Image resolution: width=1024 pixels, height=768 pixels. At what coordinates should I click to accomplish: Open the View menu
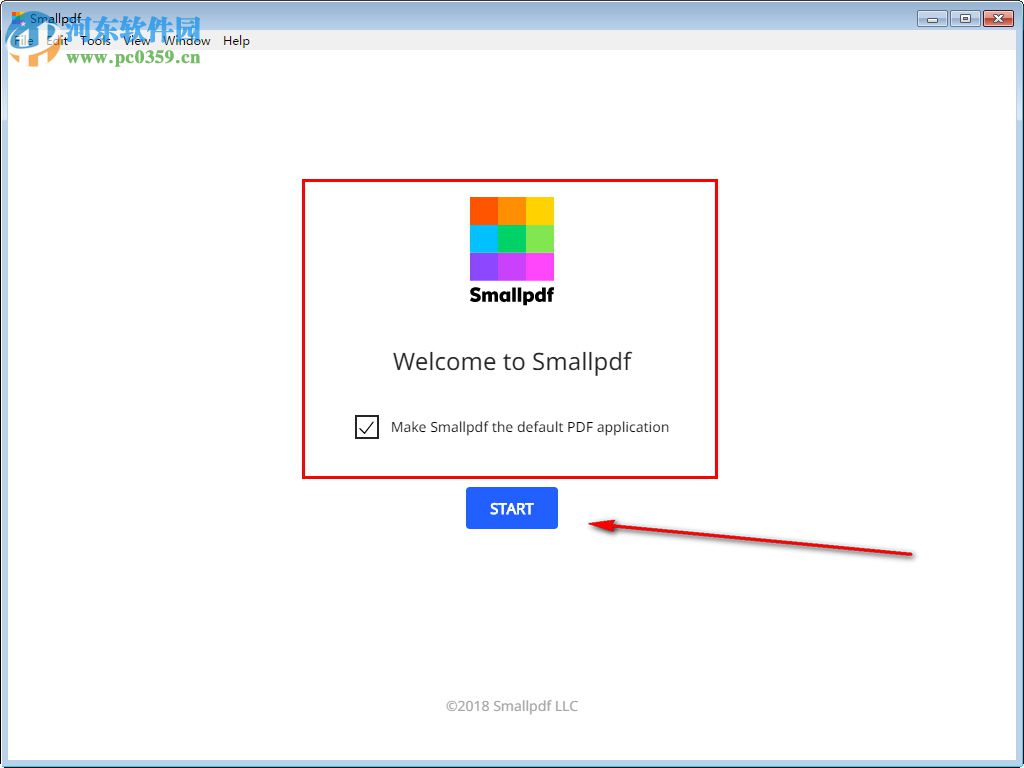tap(137, 41)
